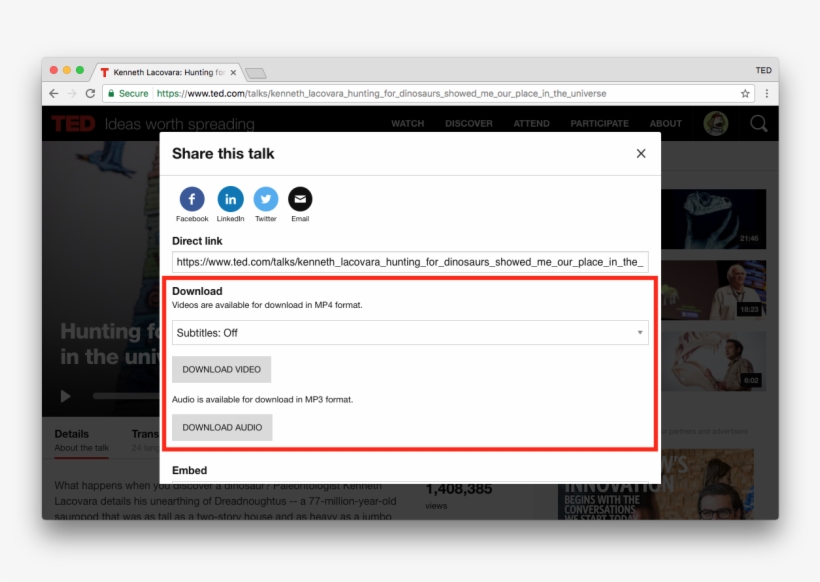820x582 pixels.
Task: Click the TED profile button in title bar
Action: click(x=763, y=70)
